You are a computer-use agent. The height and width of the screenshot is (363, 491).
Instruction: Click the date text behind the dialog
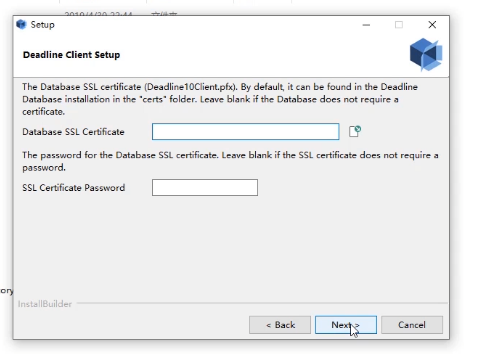coord(98,14)
